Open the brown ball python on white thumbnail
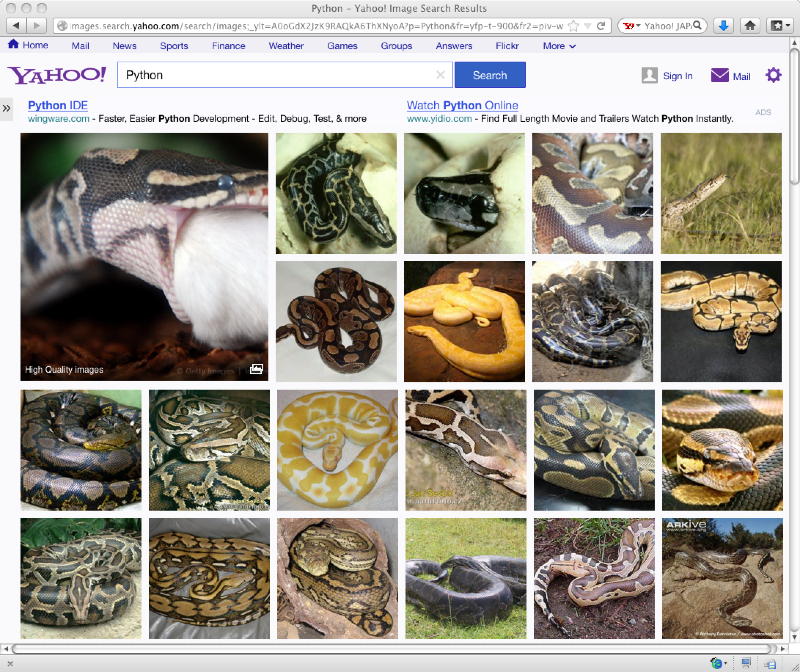 [336, 321]
